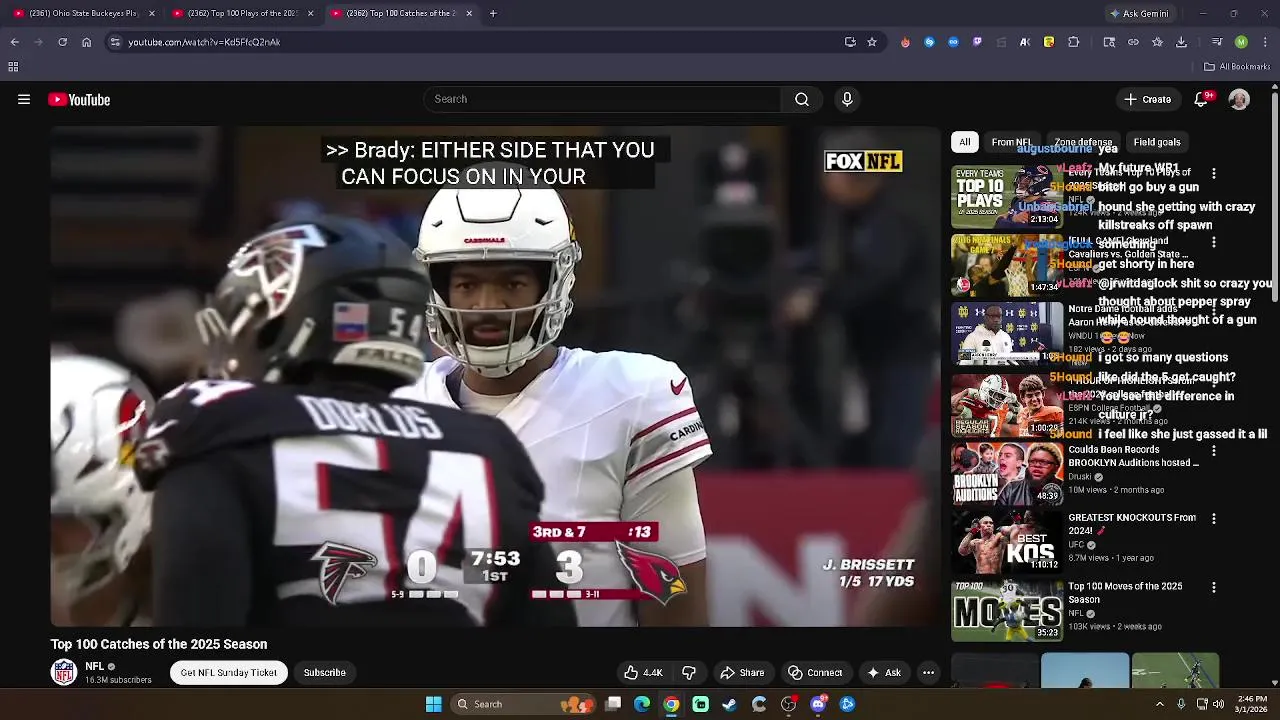
Task: Open more actions ellipsis under video
Action: (x=928, y=673)
